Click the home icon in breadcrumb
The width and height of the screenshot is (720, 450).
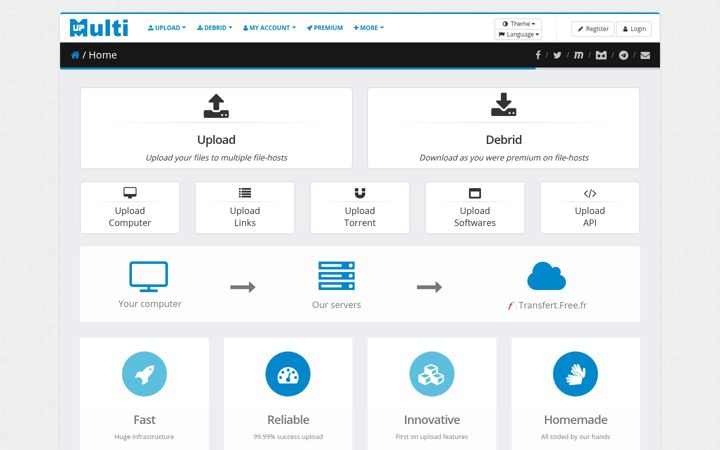(x=75, y=55)
